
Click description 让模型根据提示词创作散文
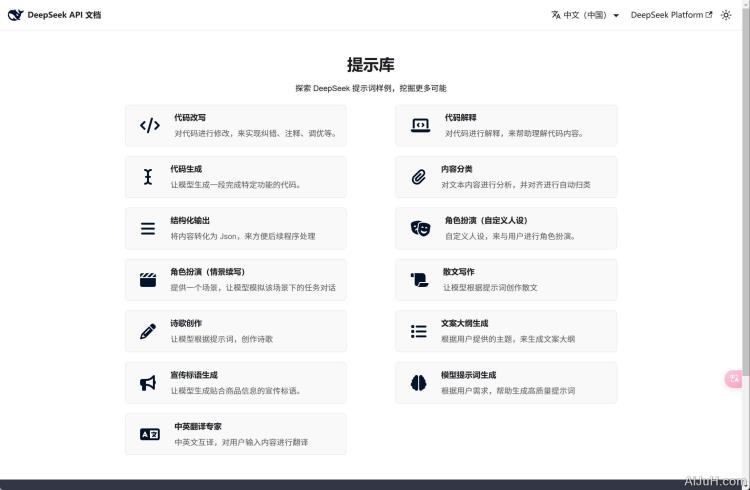pos(490,288)
